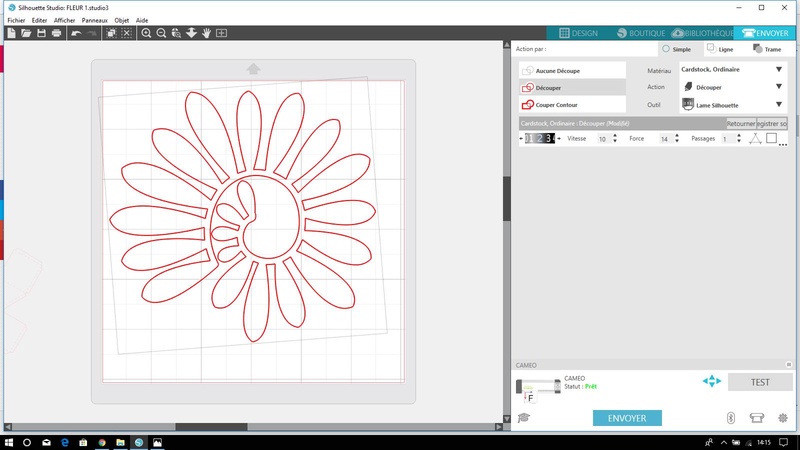Click the drag-zoom down arrow tool
Screen dimensions: 800x450
pyautogui.click(x=191, y=33)
